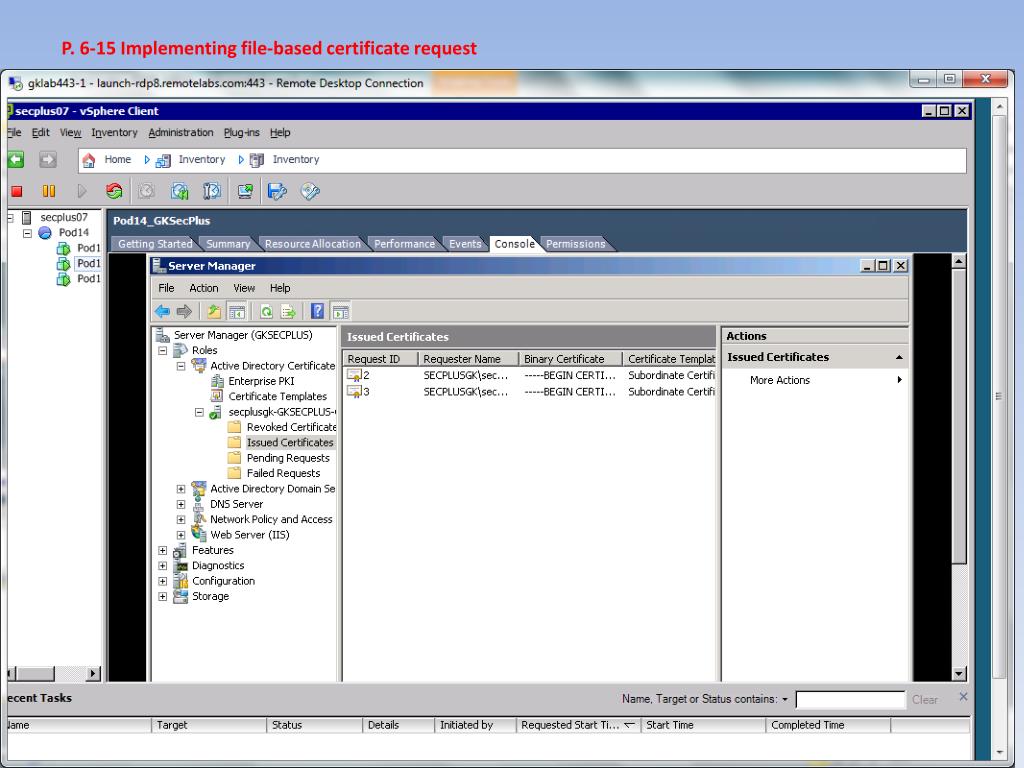Open Snapshot Manager via the clock-with-wrench icon
Screen dimensions: 1024x768
(x=212, y=191)
